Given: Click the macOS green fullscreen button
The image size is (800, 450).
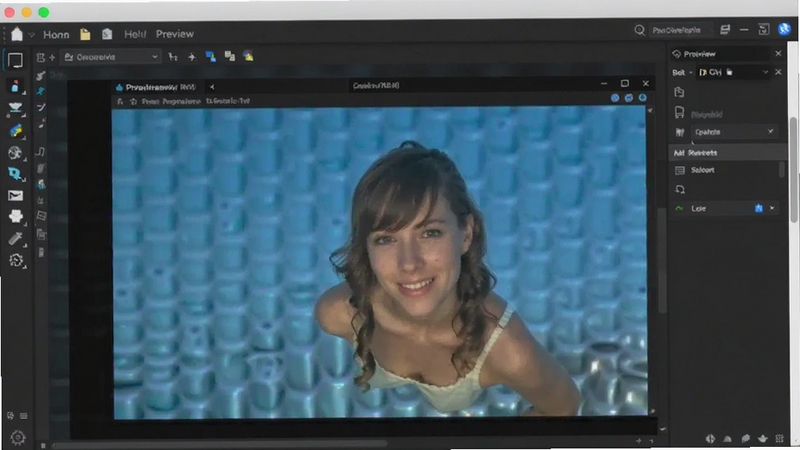Looking at the screenshot, I should click(44, 12).
